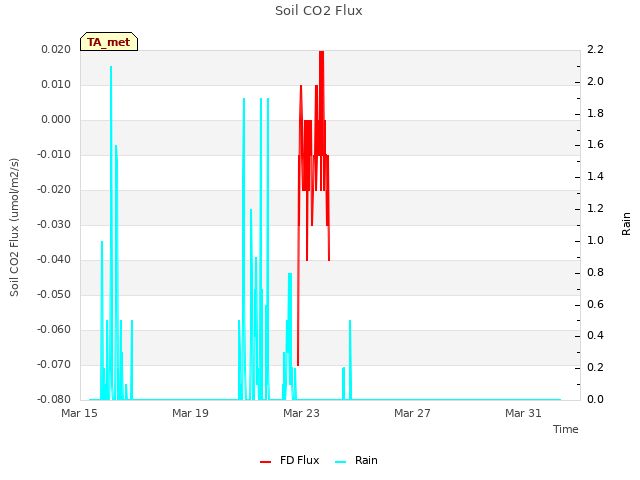Screen dimensions: 640x480
Task: Click the 0.6 right axis value
Action: [x=595, y=304]
